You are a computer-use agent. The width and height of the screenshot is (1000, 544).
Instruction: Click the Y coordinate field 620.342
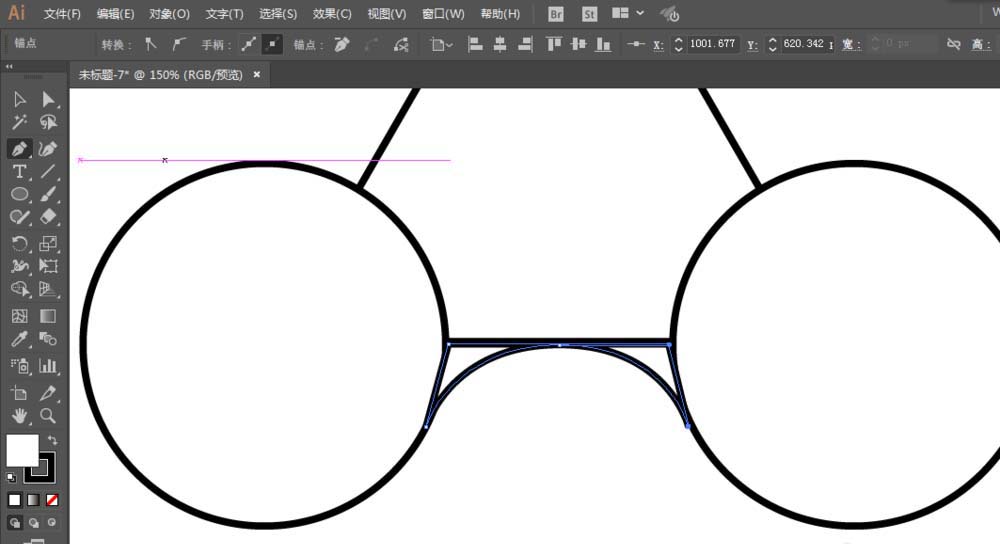807,44
